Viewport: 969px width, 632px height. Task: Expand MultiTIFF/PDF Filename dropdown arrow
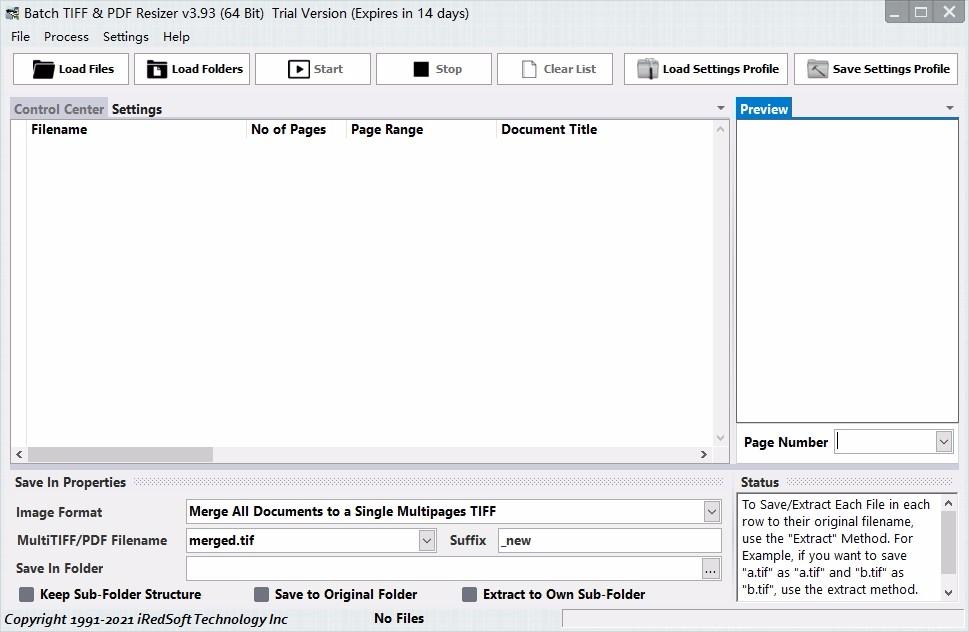pyautogui.click(x=426, y=541)
